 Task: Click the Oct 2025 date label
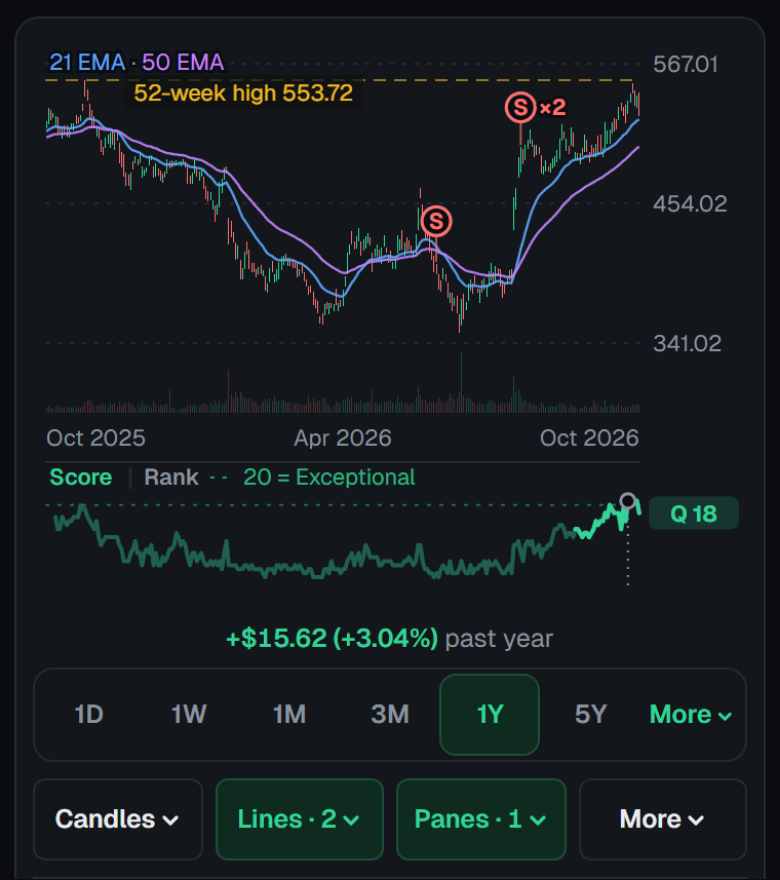pyautogui.click(x=96, y=438)
